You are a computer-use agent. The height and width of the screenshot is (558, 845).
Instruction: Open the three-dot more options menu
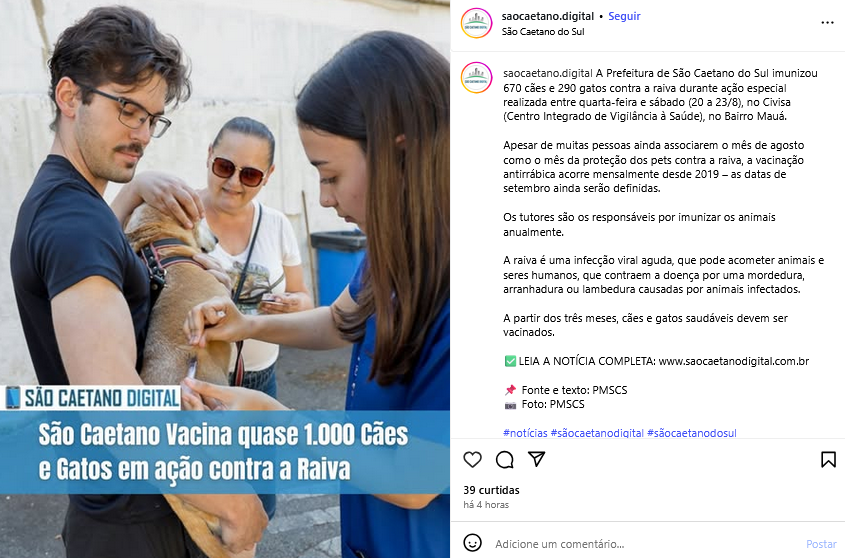[827, 23]
